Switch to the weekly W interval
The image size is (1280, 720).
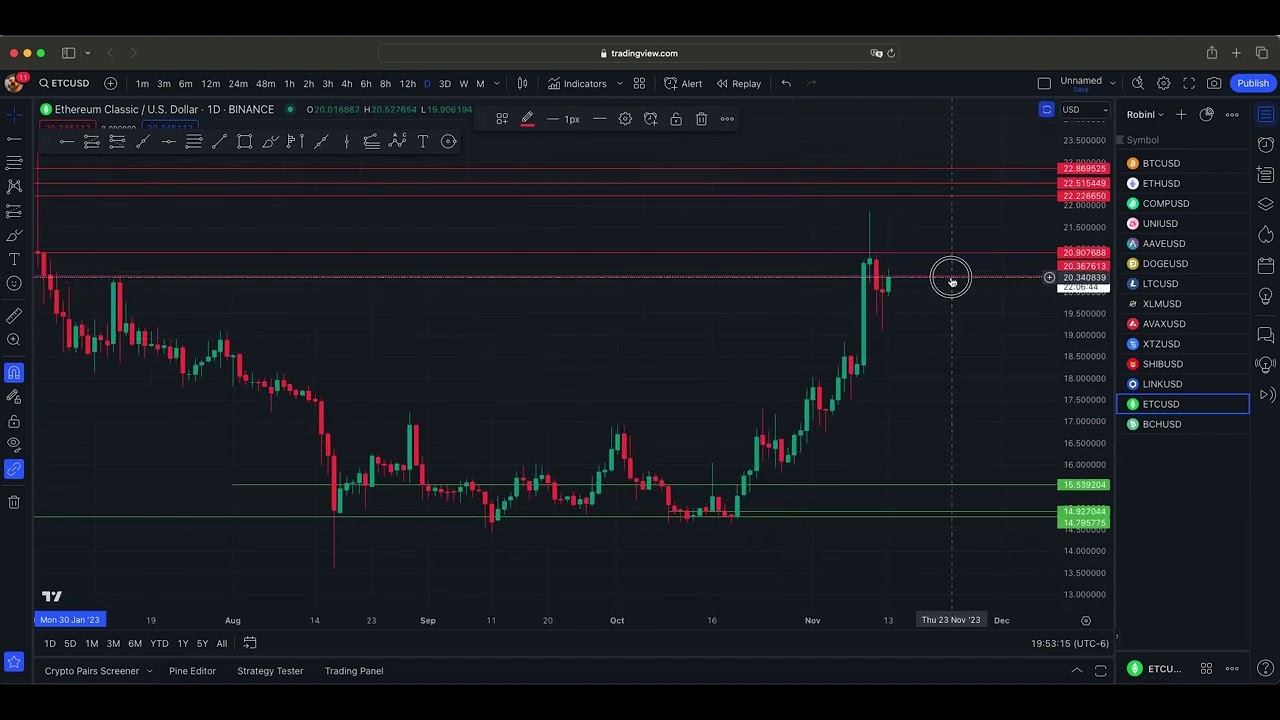(x=463, y=83)
